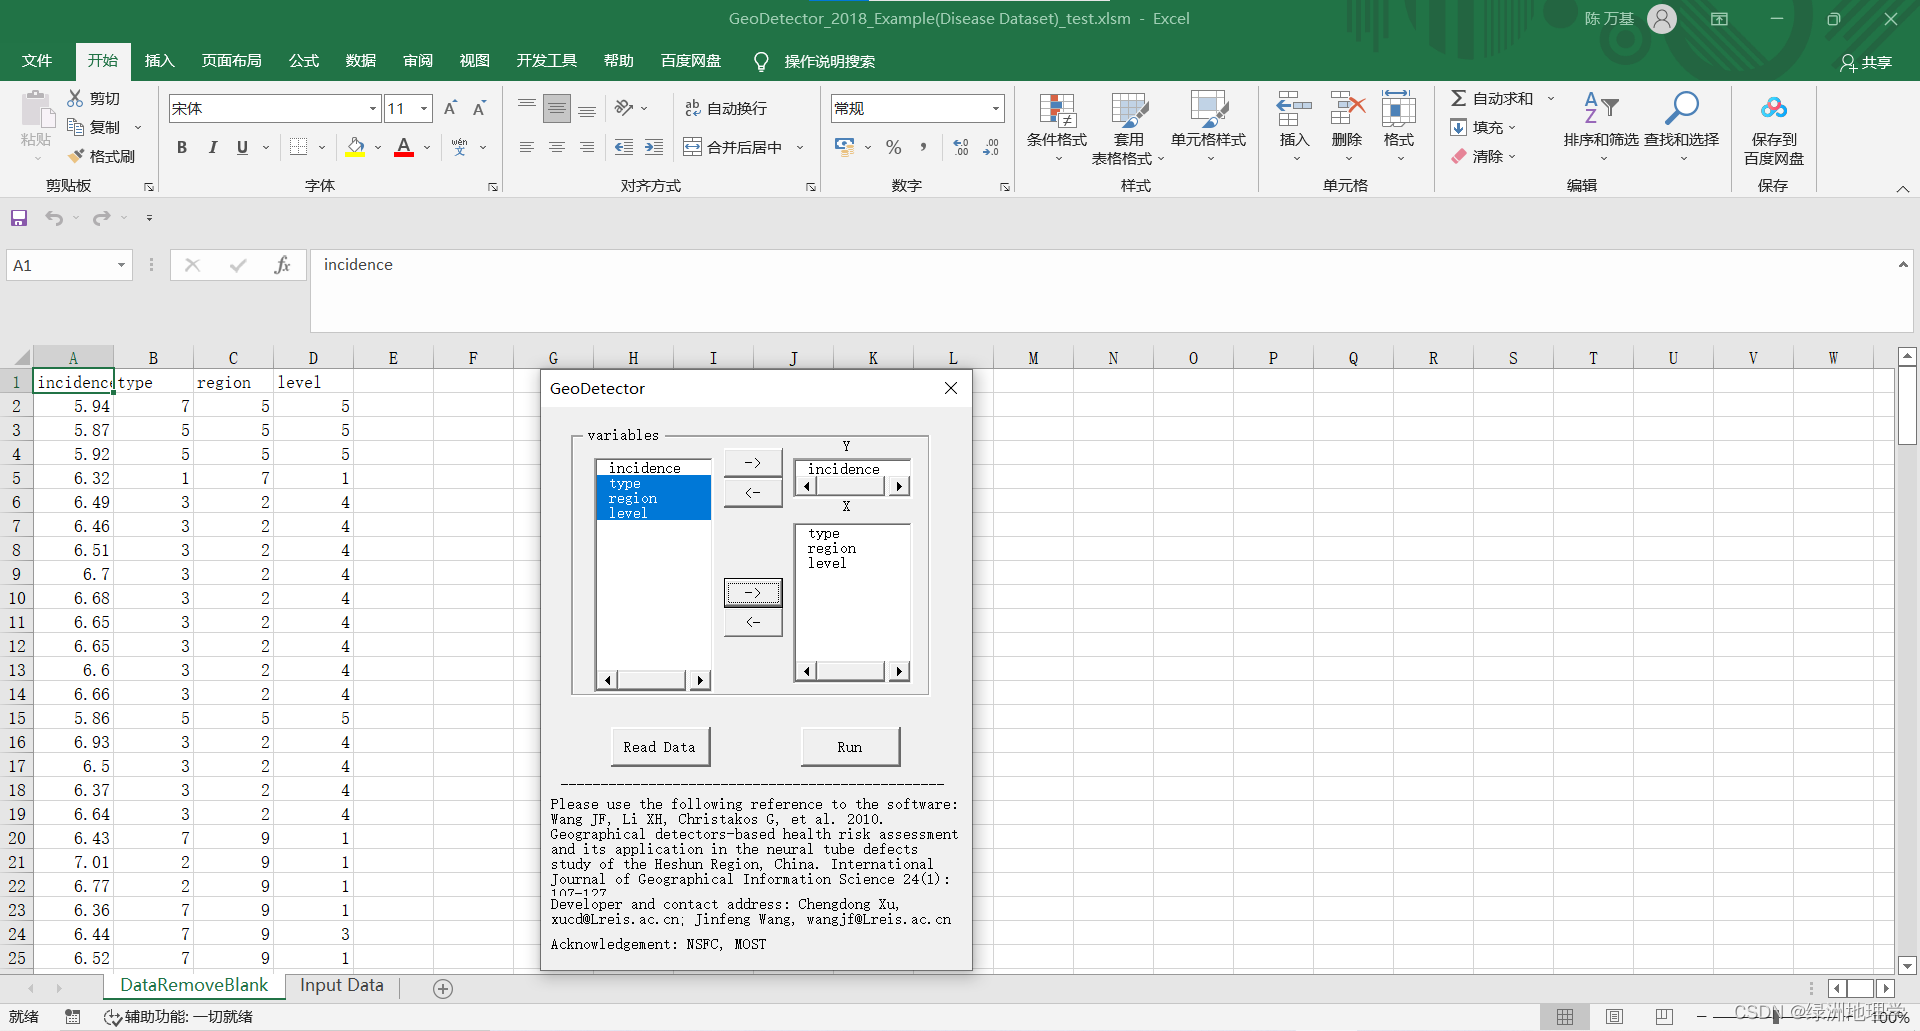1920x1031 pixels.
Task: Decrease decimal places icon
Action: coord(991,147)
